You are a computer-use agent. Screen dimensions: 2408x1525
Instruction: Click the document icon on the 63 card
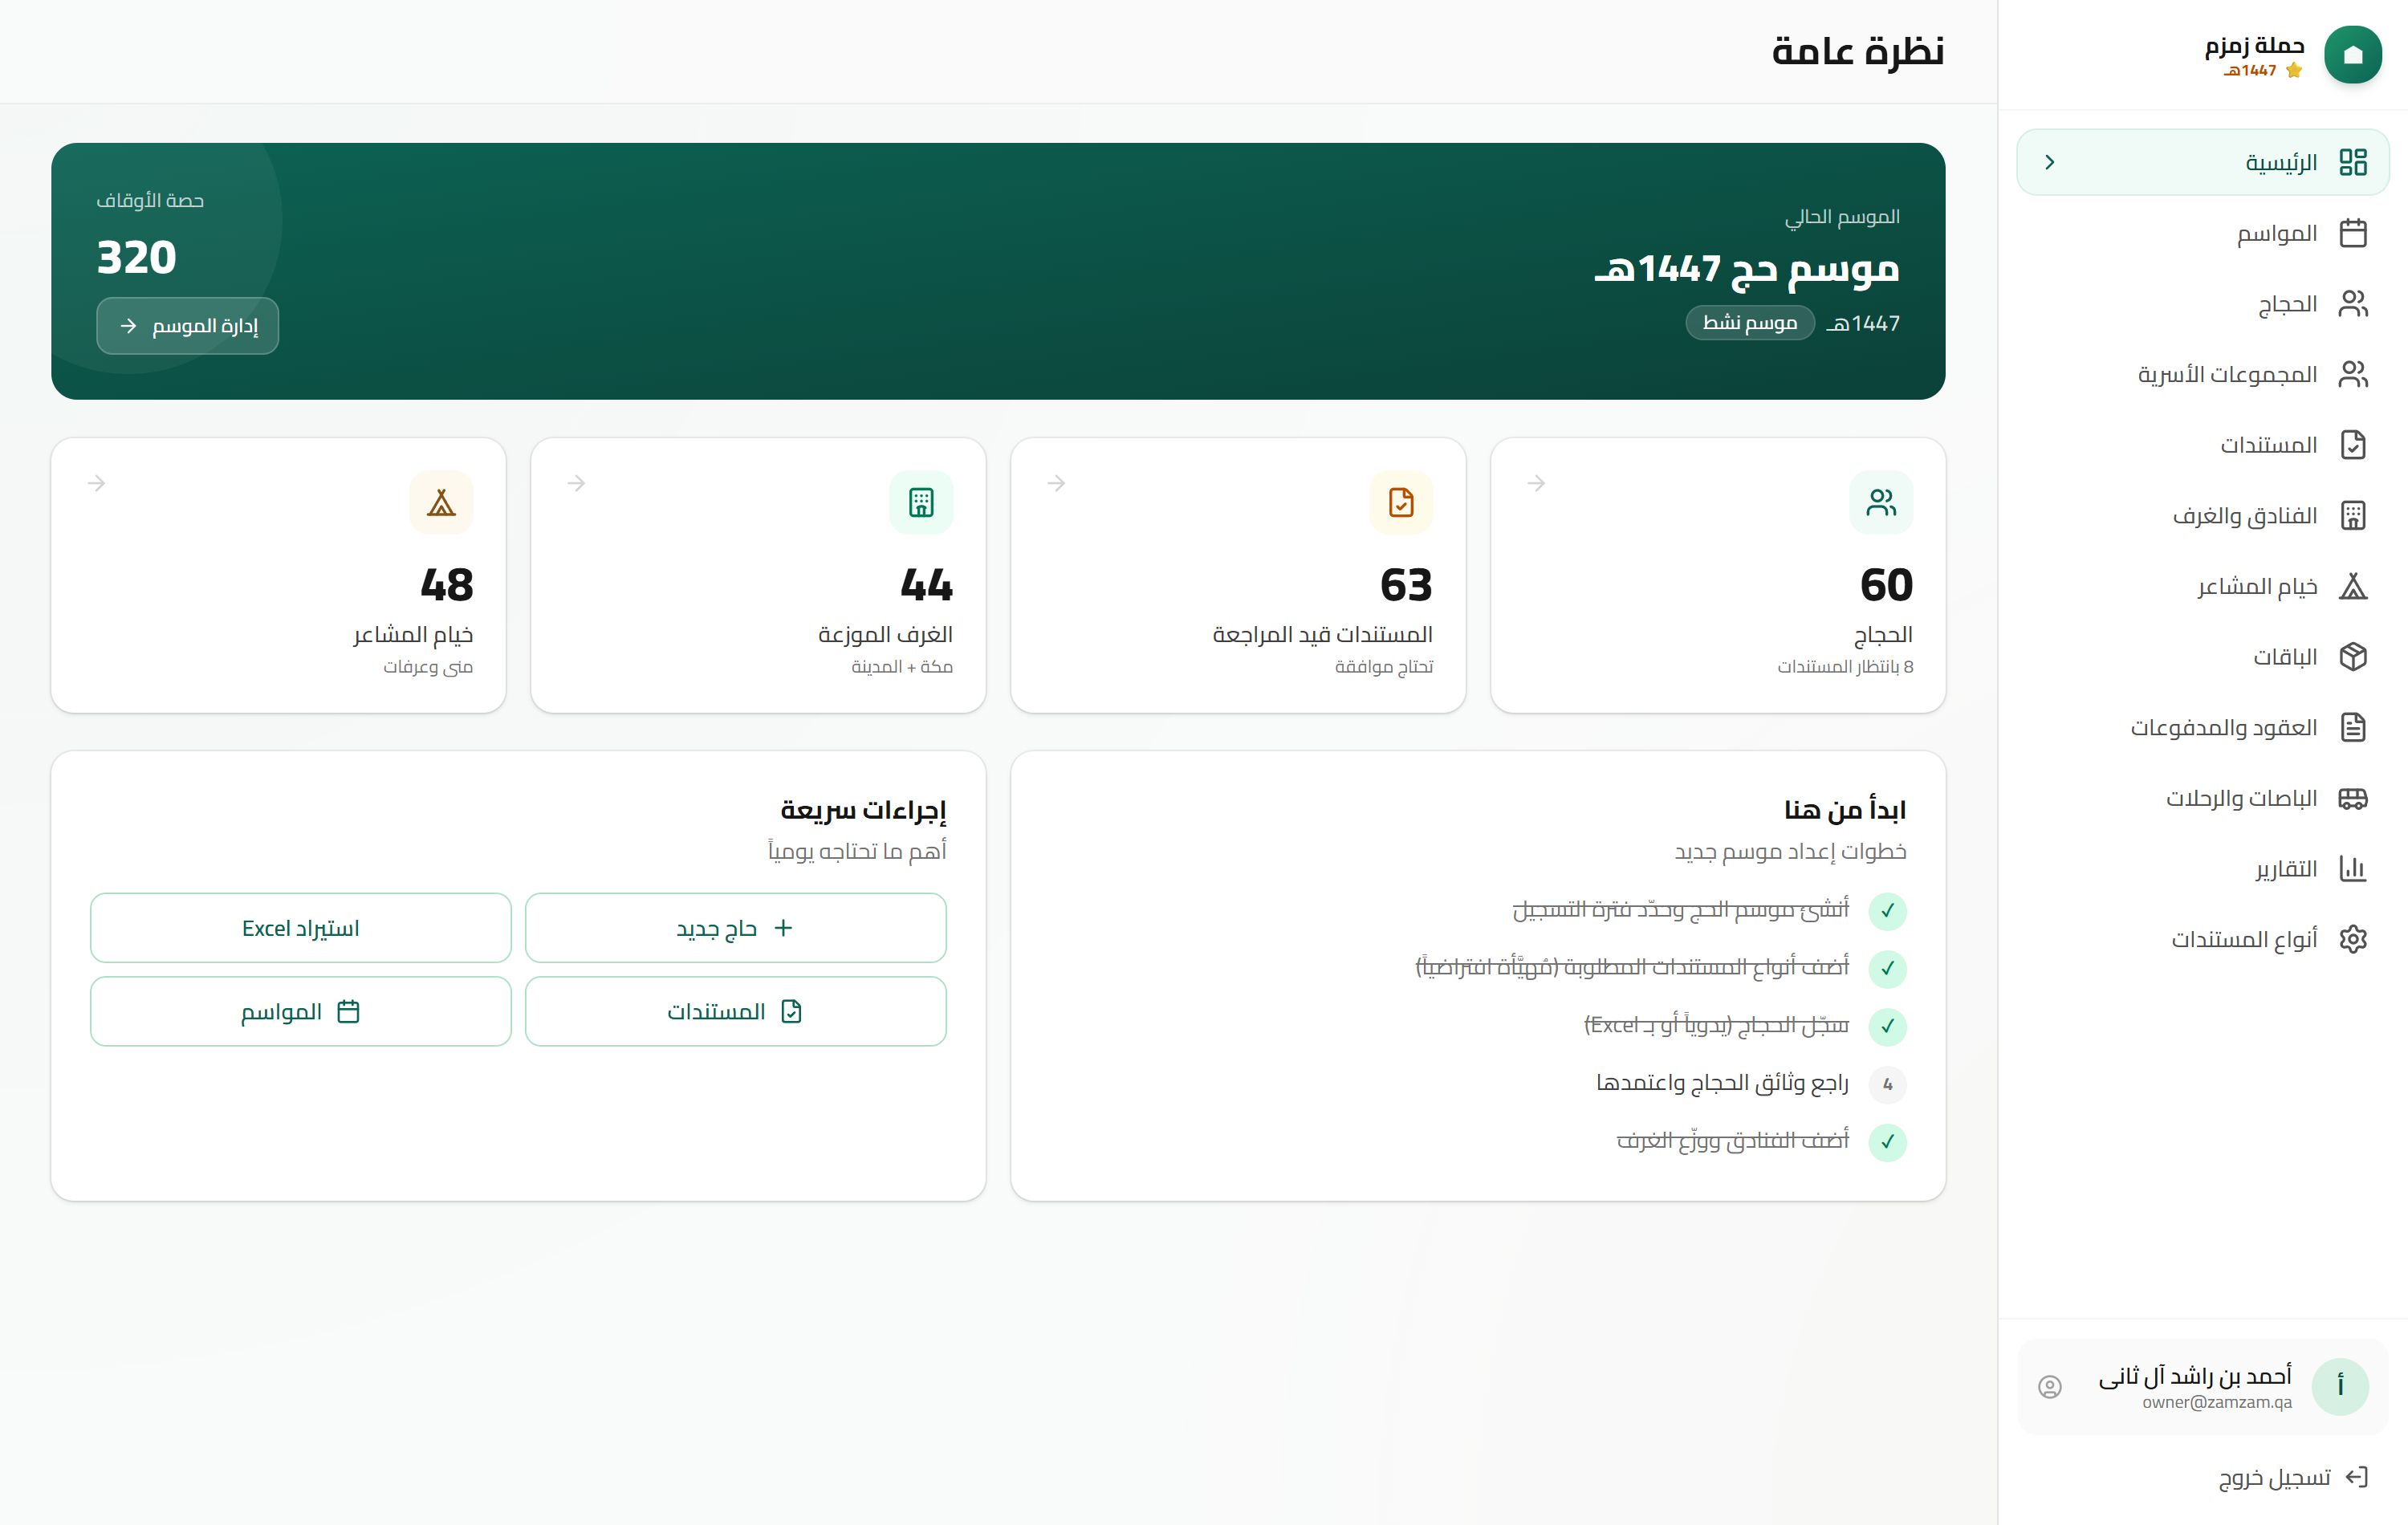[x=1401, y=502]
